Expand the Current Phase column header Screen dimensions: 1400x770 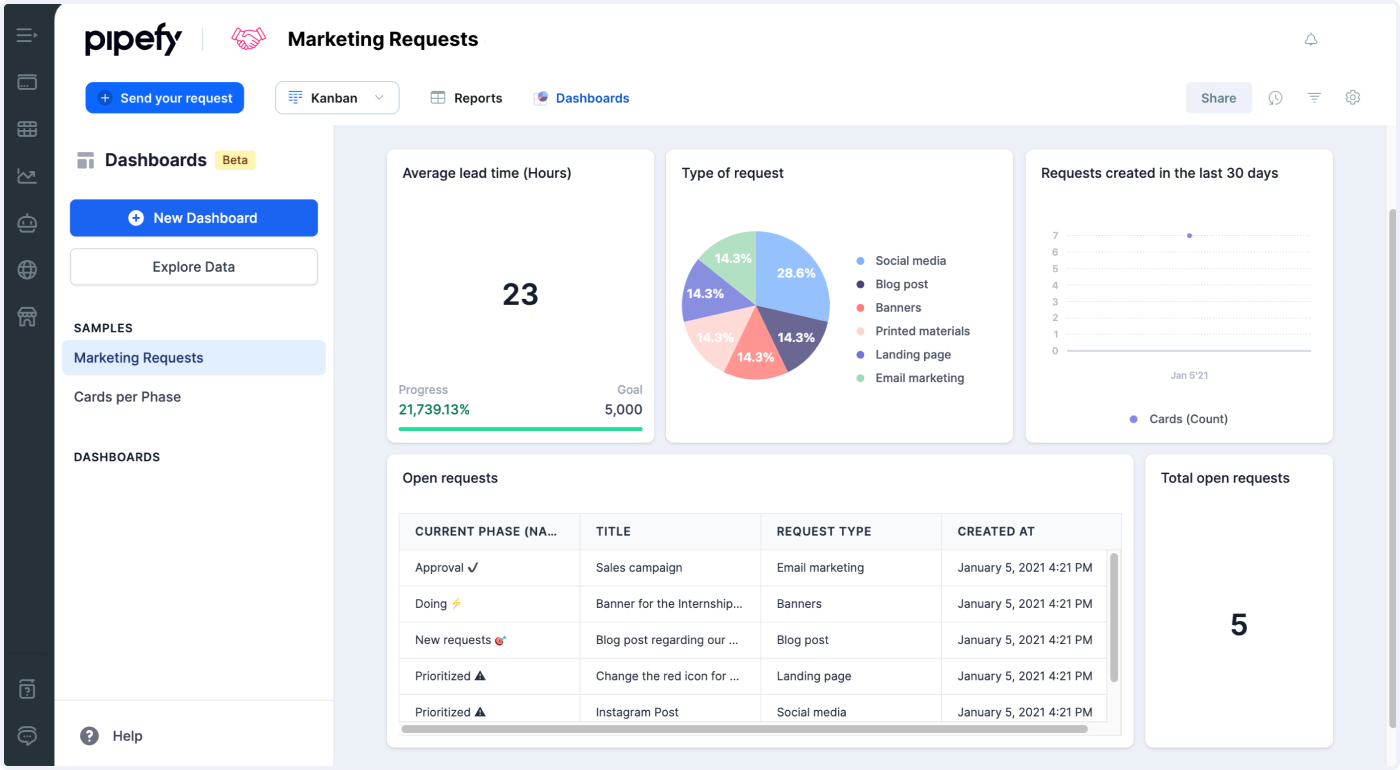point(489,531)
